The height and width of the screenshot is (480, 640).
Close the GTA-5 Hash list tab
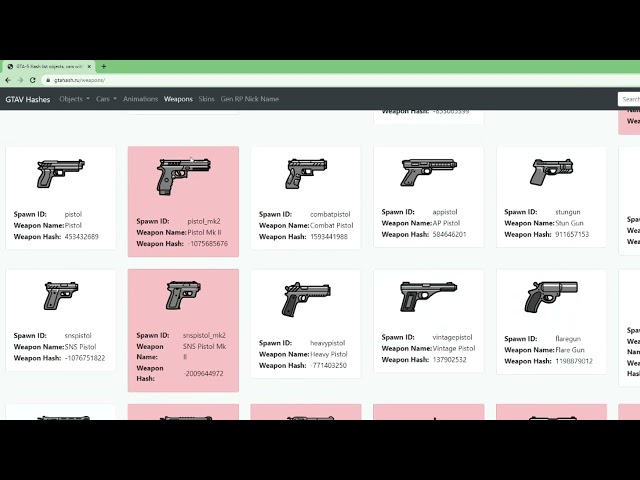[x=89, y=66]
